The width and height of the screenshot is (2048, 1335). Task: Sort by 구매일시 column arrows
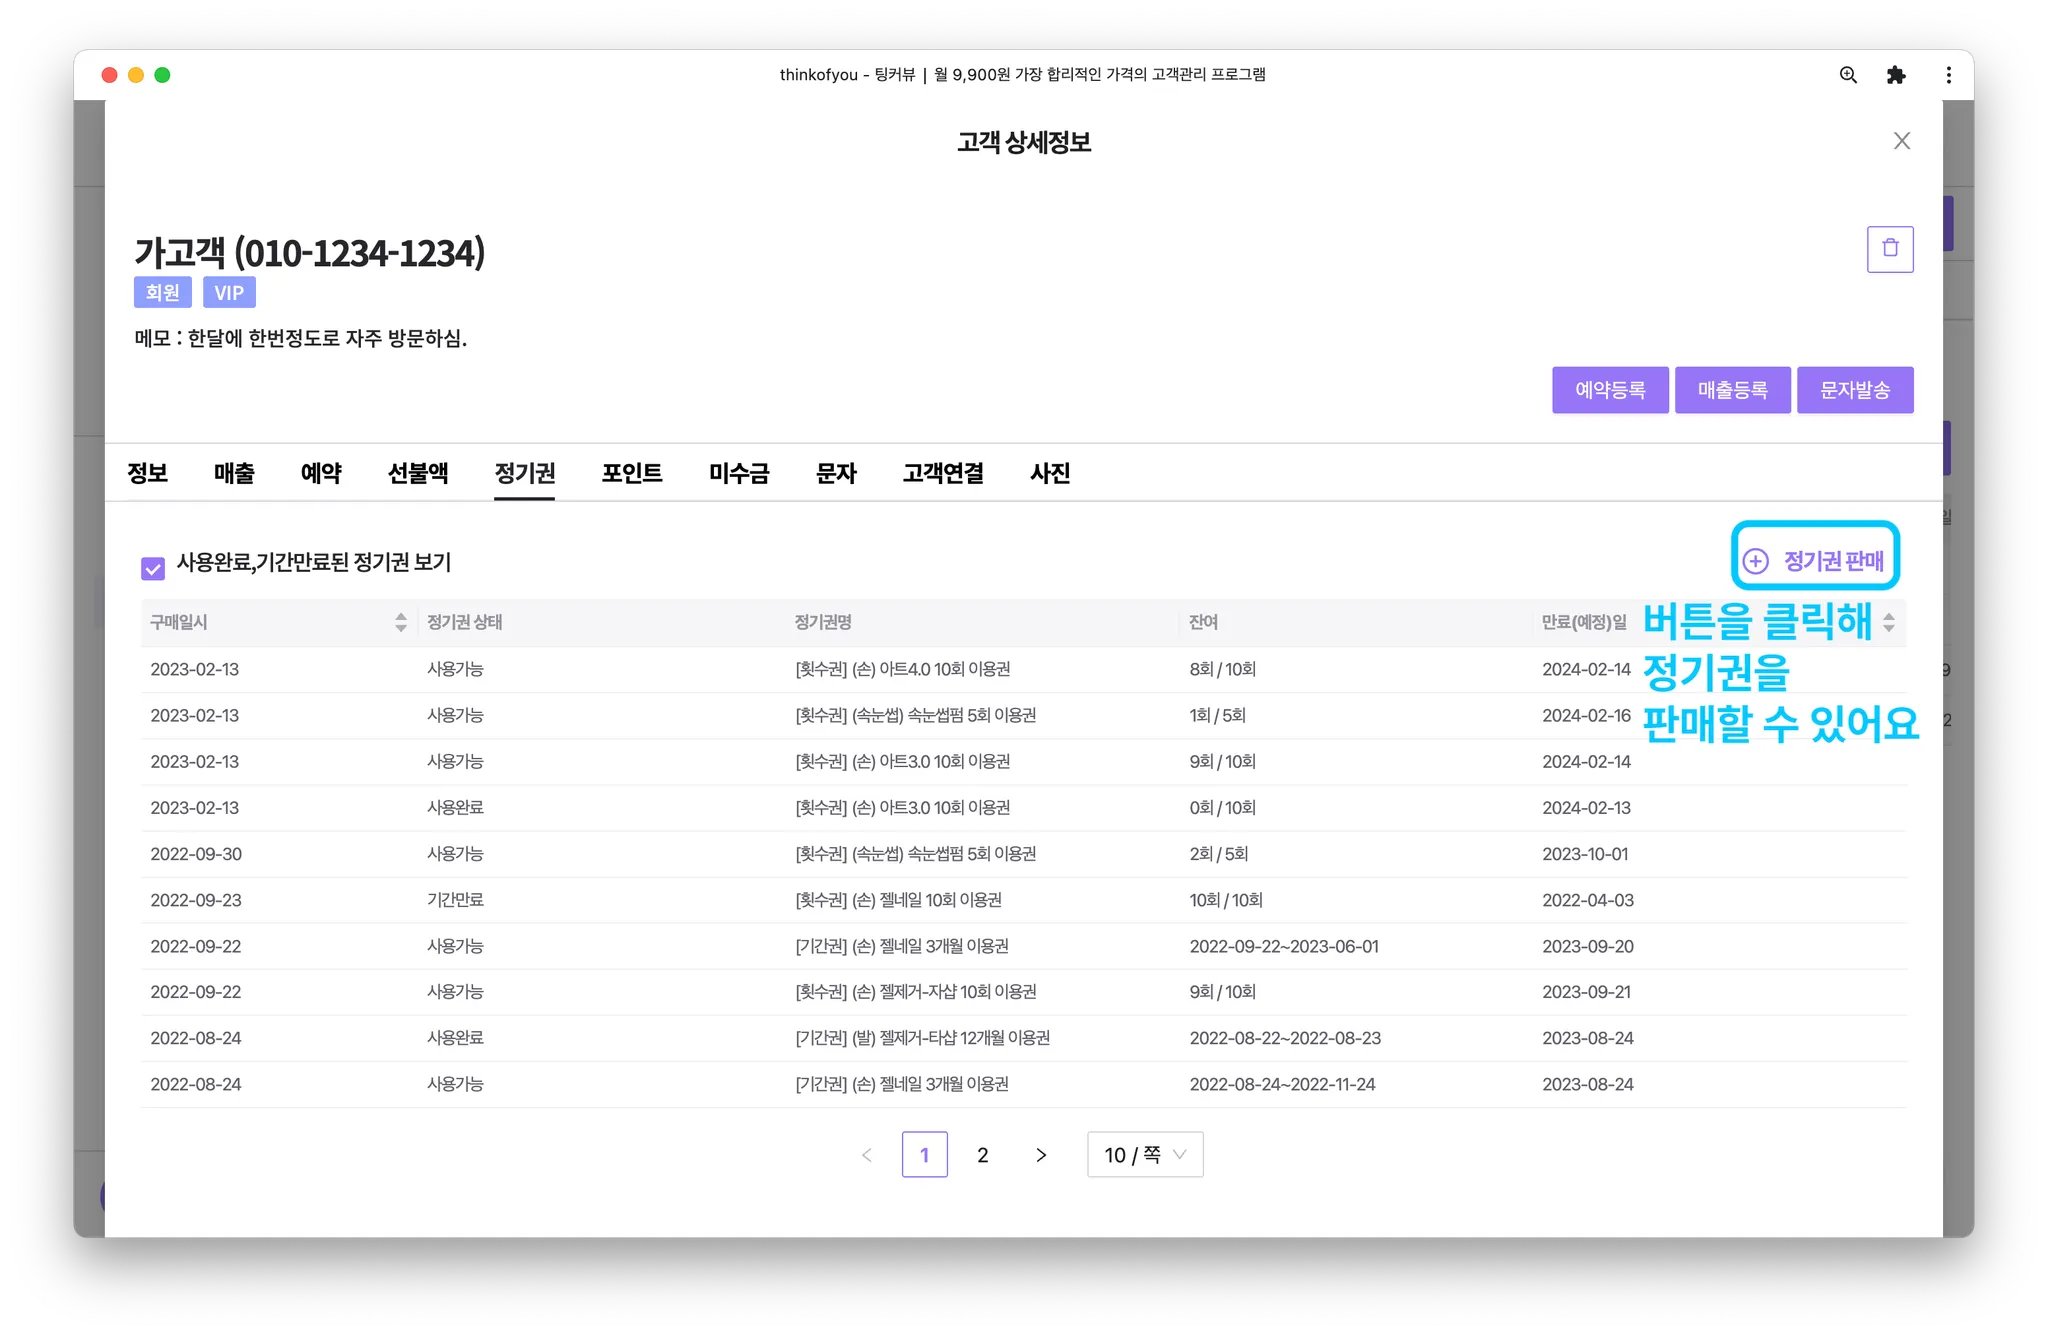pyautogui.click(x=401, y=622)
